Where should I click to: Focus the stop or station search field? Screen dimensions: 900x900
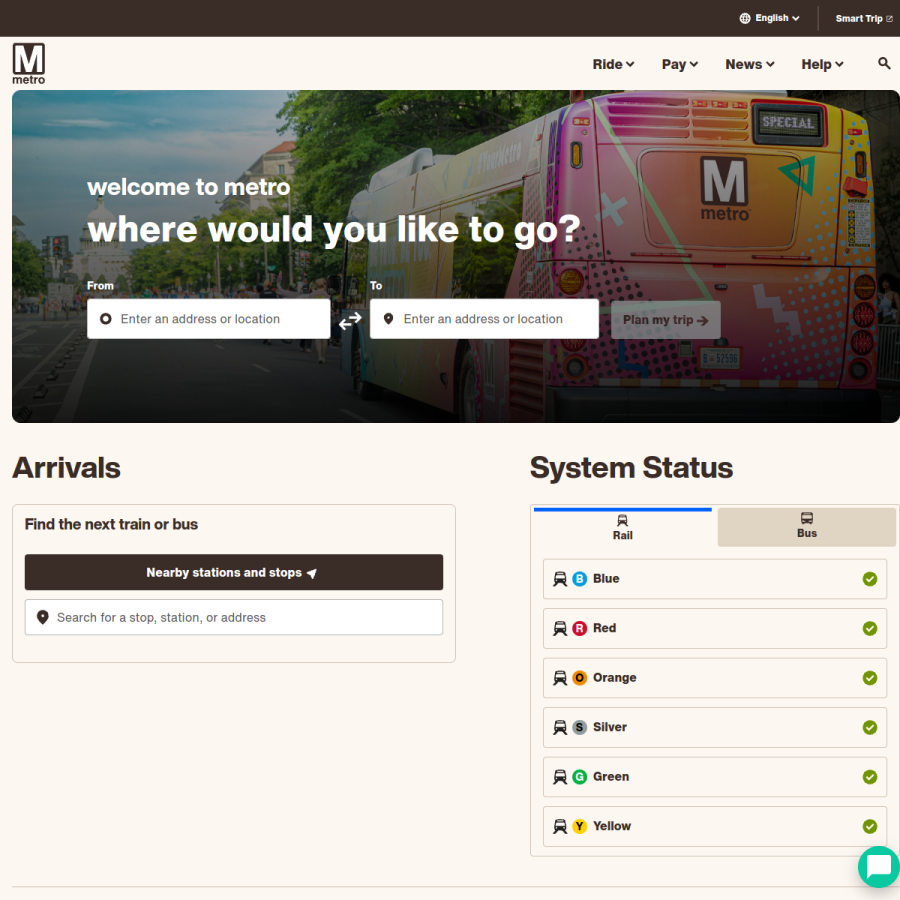point(234,617)
